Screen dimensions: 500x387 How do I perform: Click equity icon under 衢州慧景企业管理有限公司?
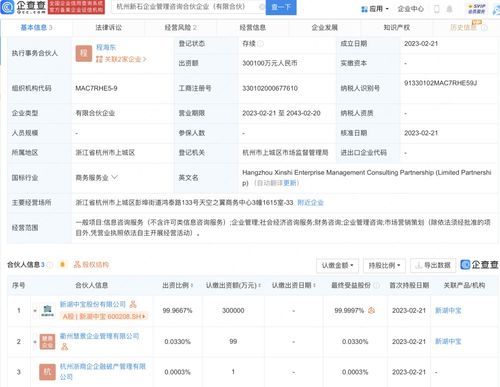(64, 347)
